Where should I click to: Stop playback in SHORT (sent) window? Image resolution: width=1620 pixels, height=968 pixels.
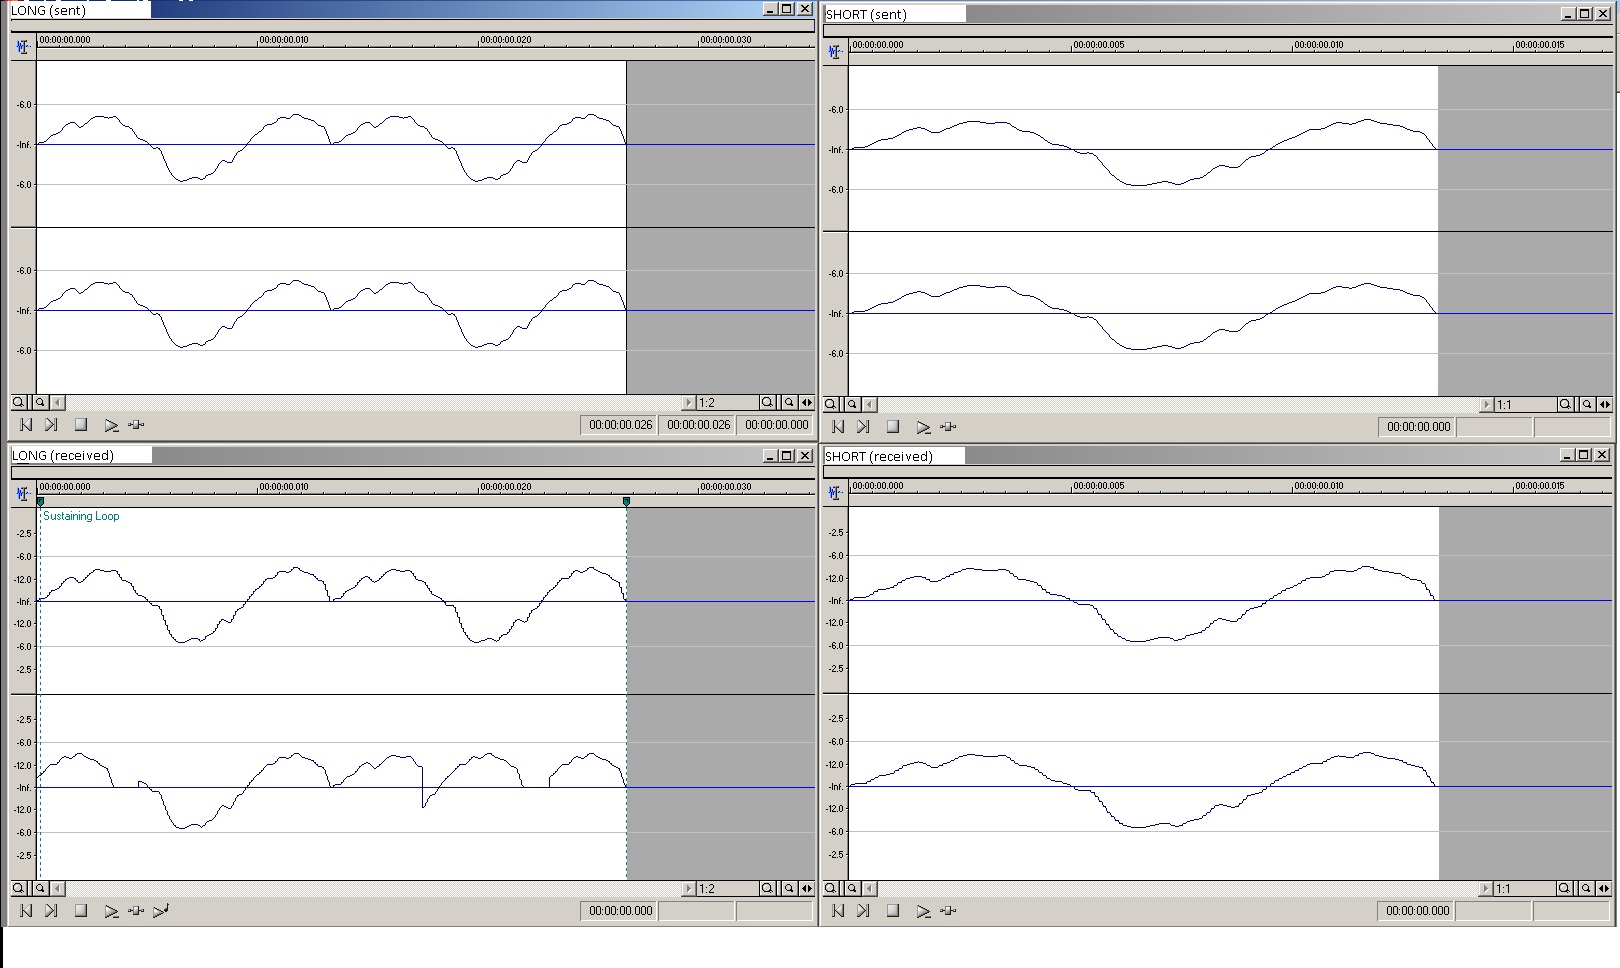(x=893, y=427)
